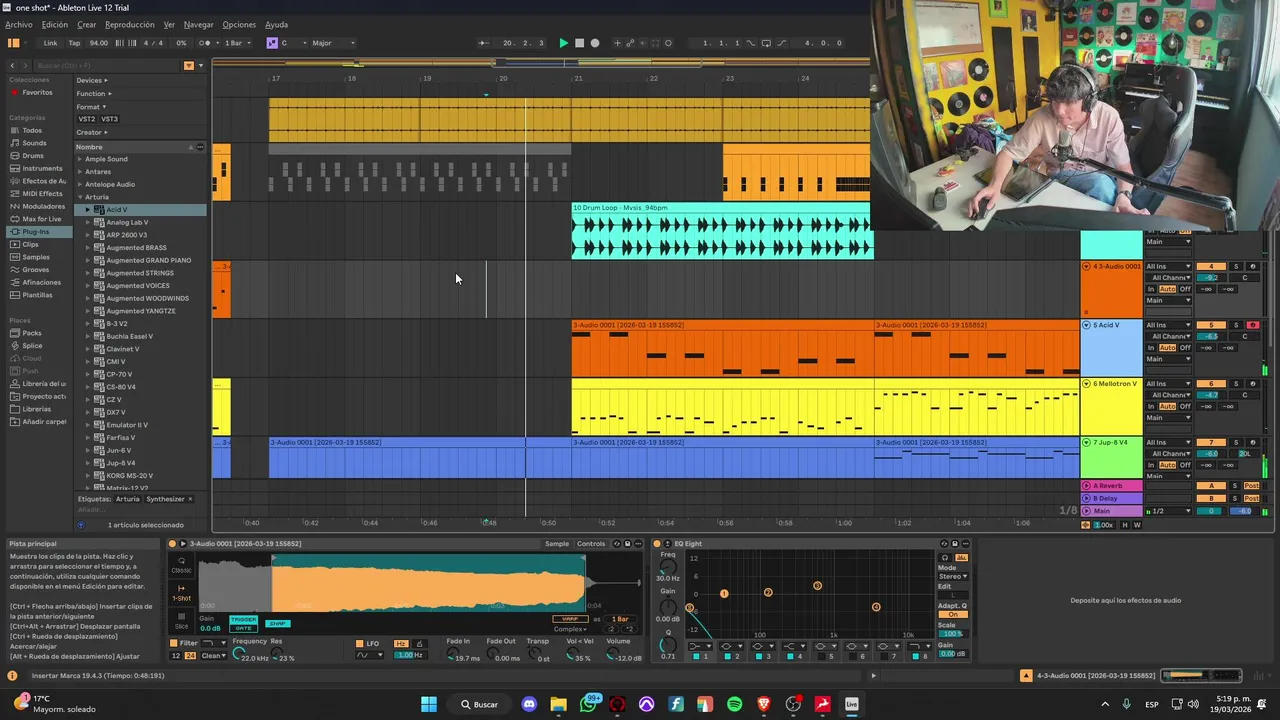Open the Favoritos collection

tap(37, 93)
